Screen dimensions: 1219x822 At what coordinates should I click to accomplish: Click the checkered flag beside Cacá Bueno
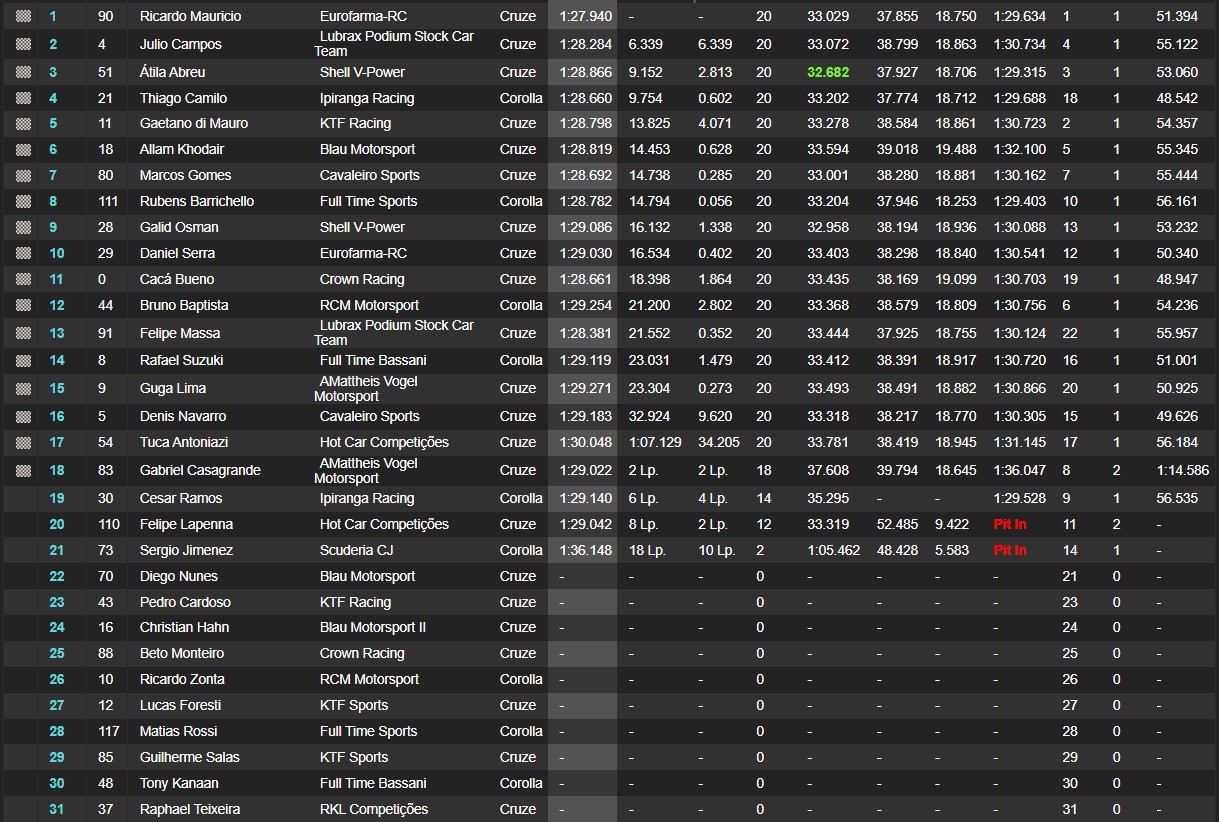pos(24,279)
